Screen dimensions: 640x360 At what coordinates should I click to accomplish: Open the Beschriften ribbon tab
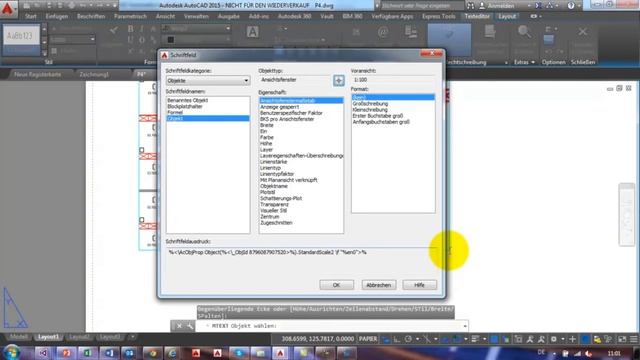point(91,16)
